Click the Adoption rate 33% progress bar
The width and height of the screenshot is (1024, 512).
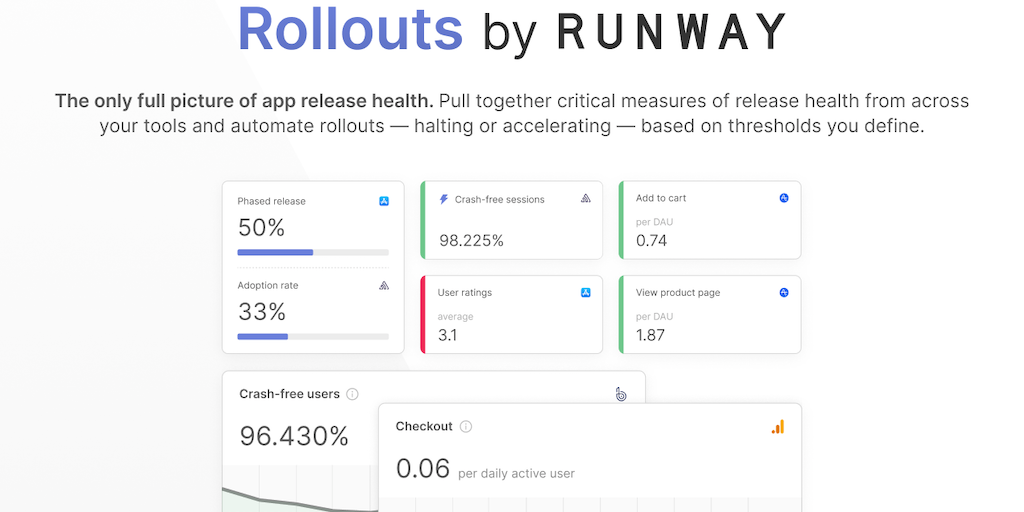[x=313, y=337]
